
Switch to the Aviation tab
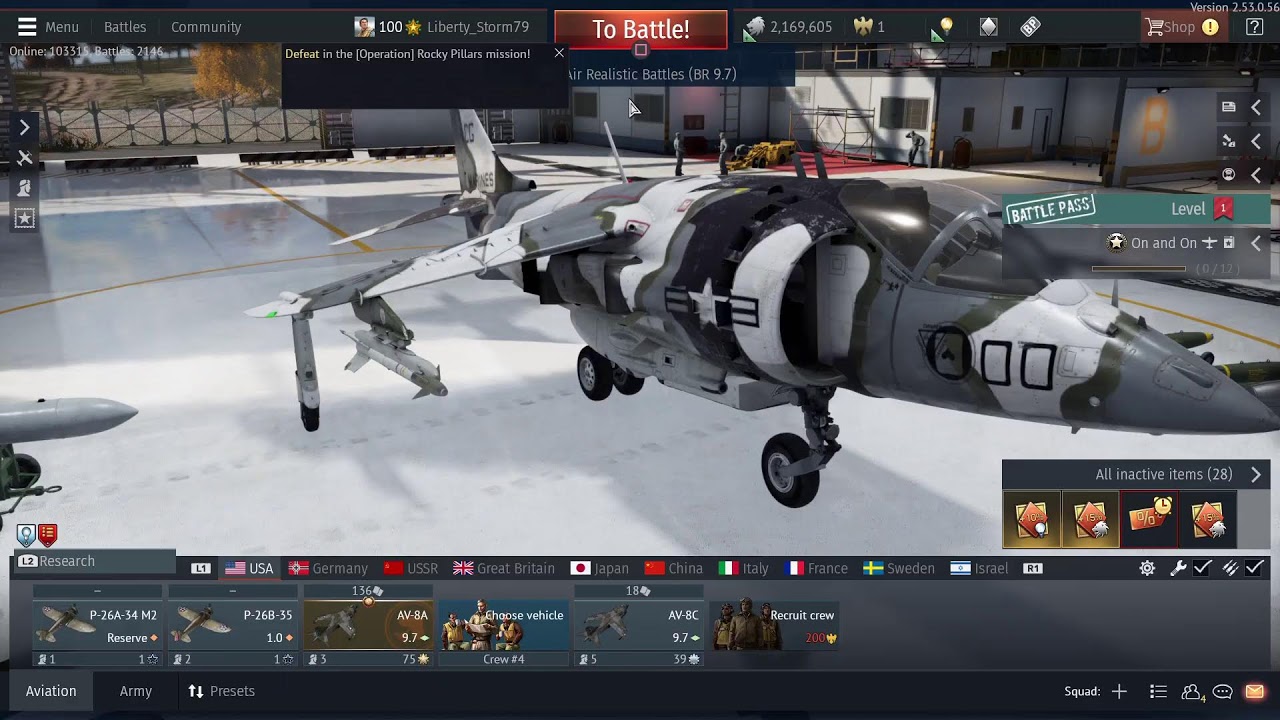[x=51, y=691]
